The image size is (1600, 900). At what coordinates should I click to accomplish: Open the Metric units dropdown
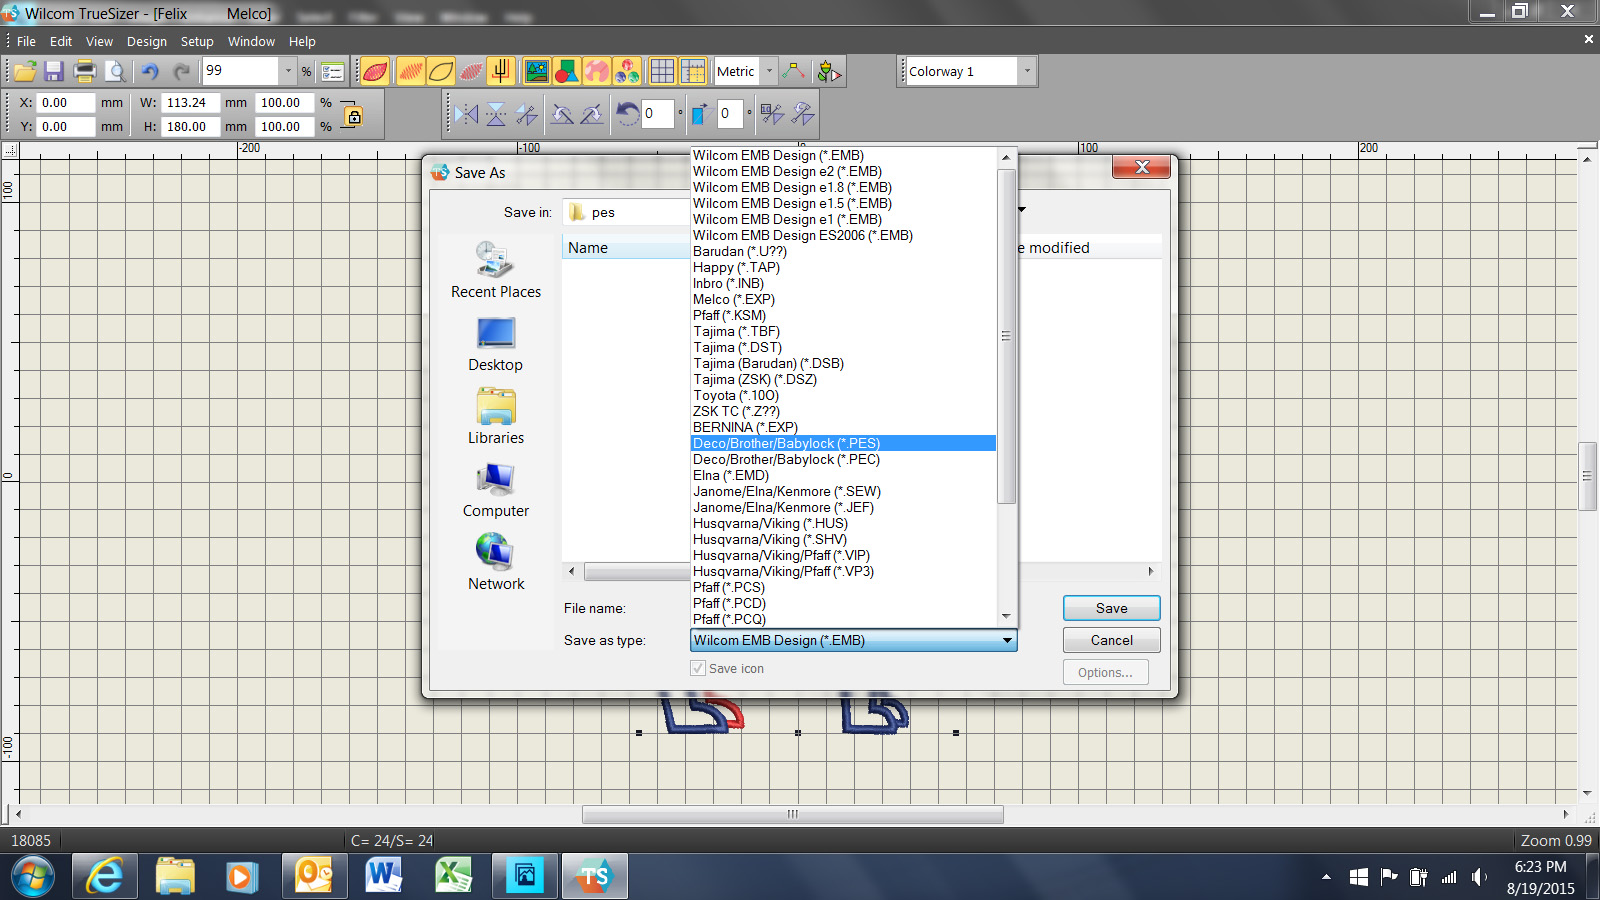point(769,71)
